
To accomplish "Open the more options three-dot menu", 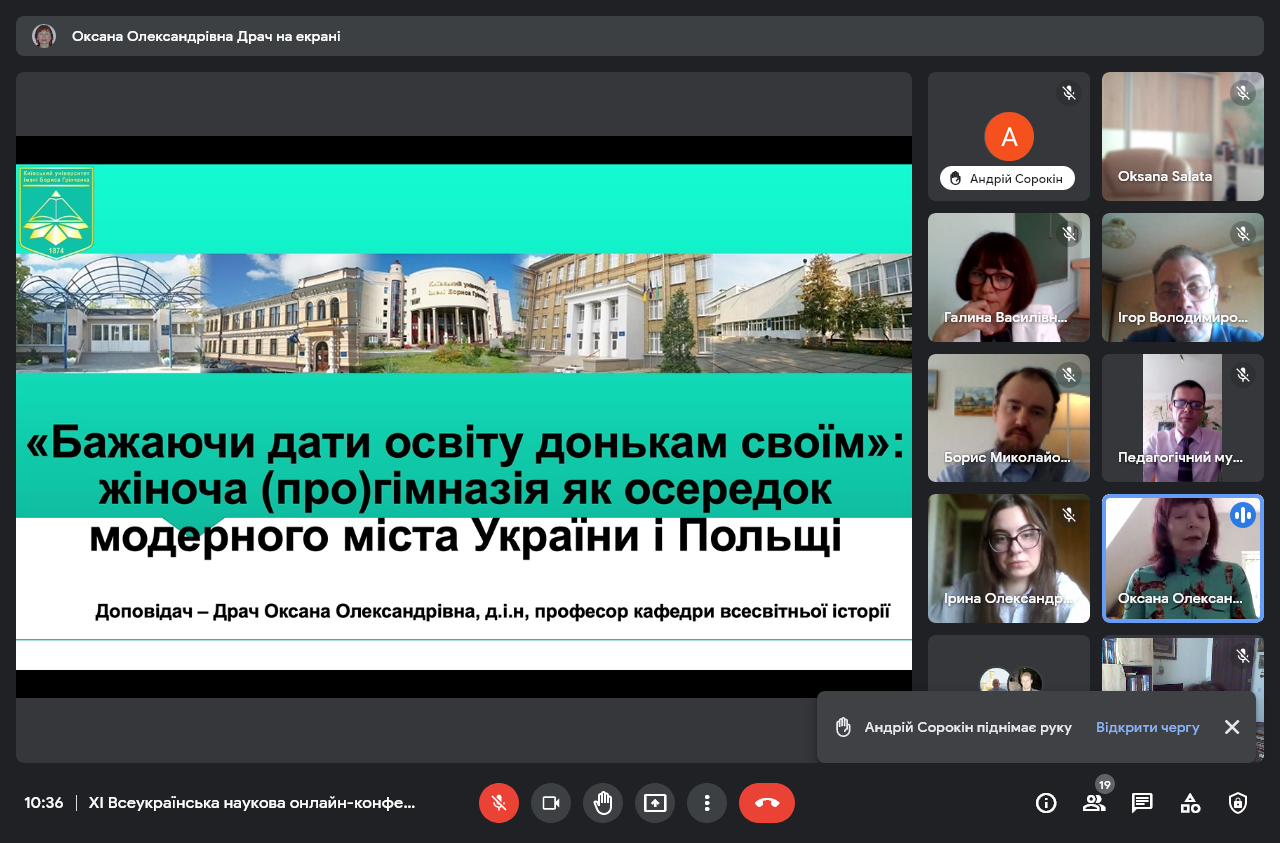I will (x=706, y=803).
